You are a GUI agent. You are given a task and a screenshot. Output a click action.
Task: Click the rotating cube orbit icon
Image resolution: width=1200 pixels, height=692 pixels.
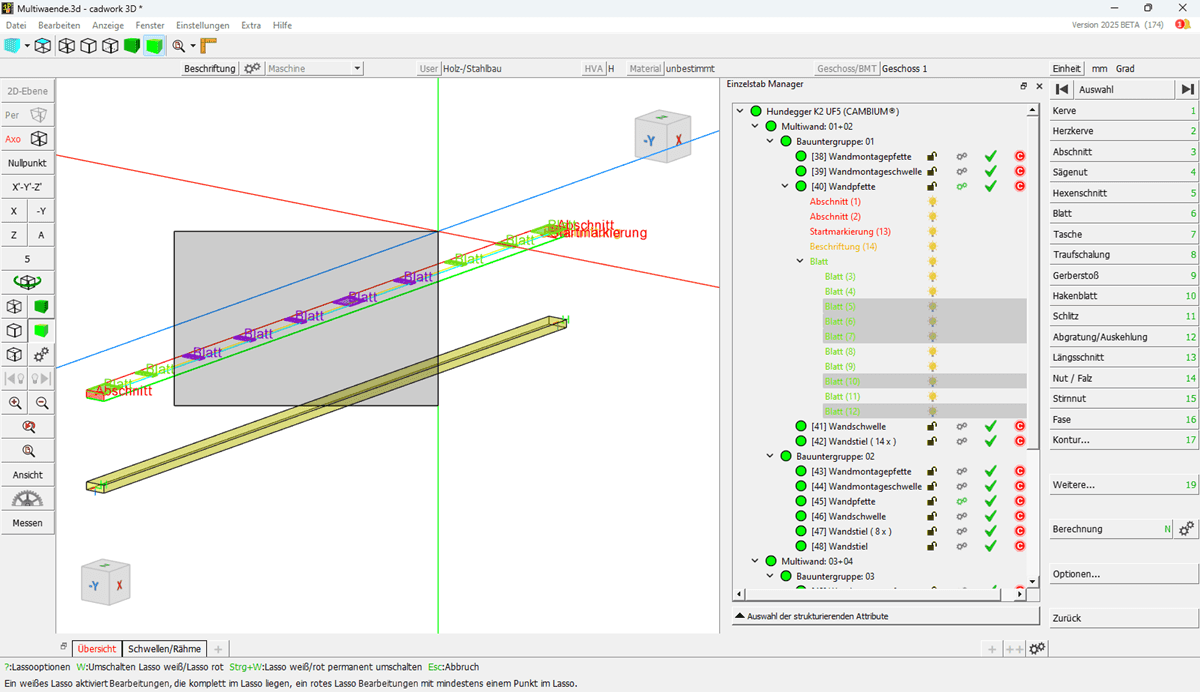pos(28,283)
